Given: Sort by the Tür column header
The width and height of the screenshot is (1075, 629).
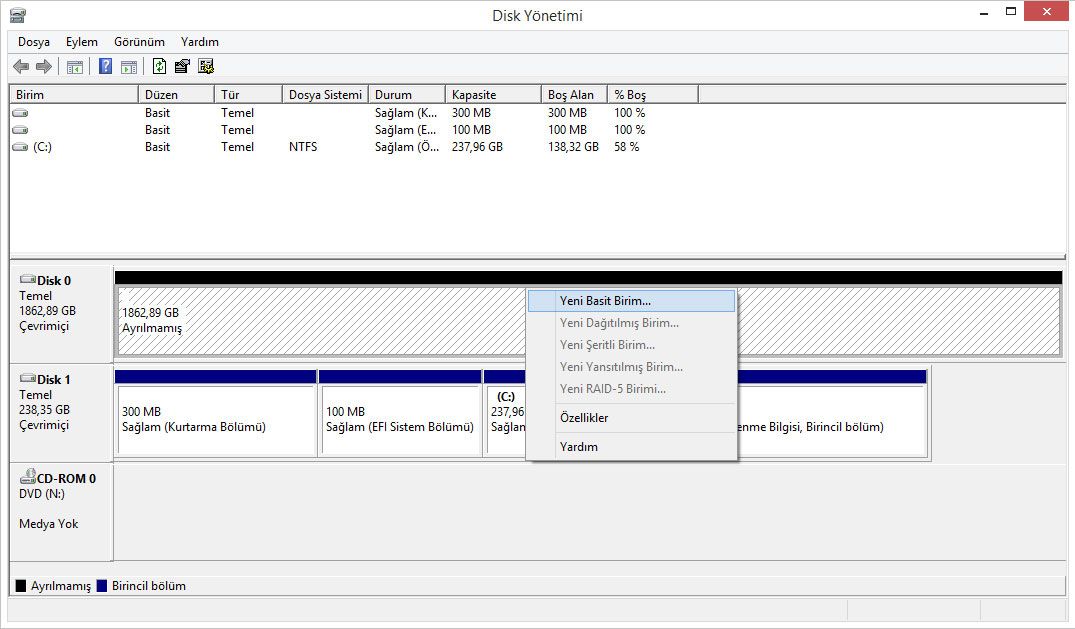Looking at the screenshot, I should tap(248, 95).
